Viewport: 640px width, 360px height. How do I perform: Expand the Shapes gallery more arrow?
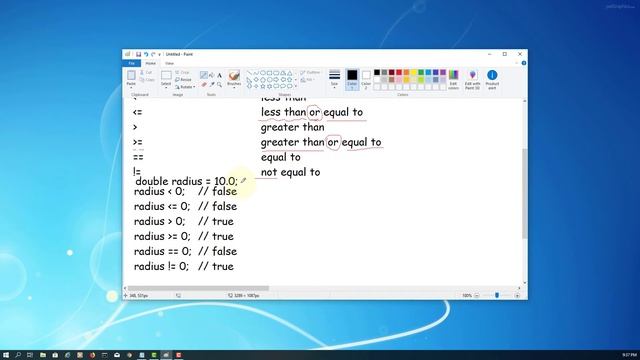click(296, 86)
